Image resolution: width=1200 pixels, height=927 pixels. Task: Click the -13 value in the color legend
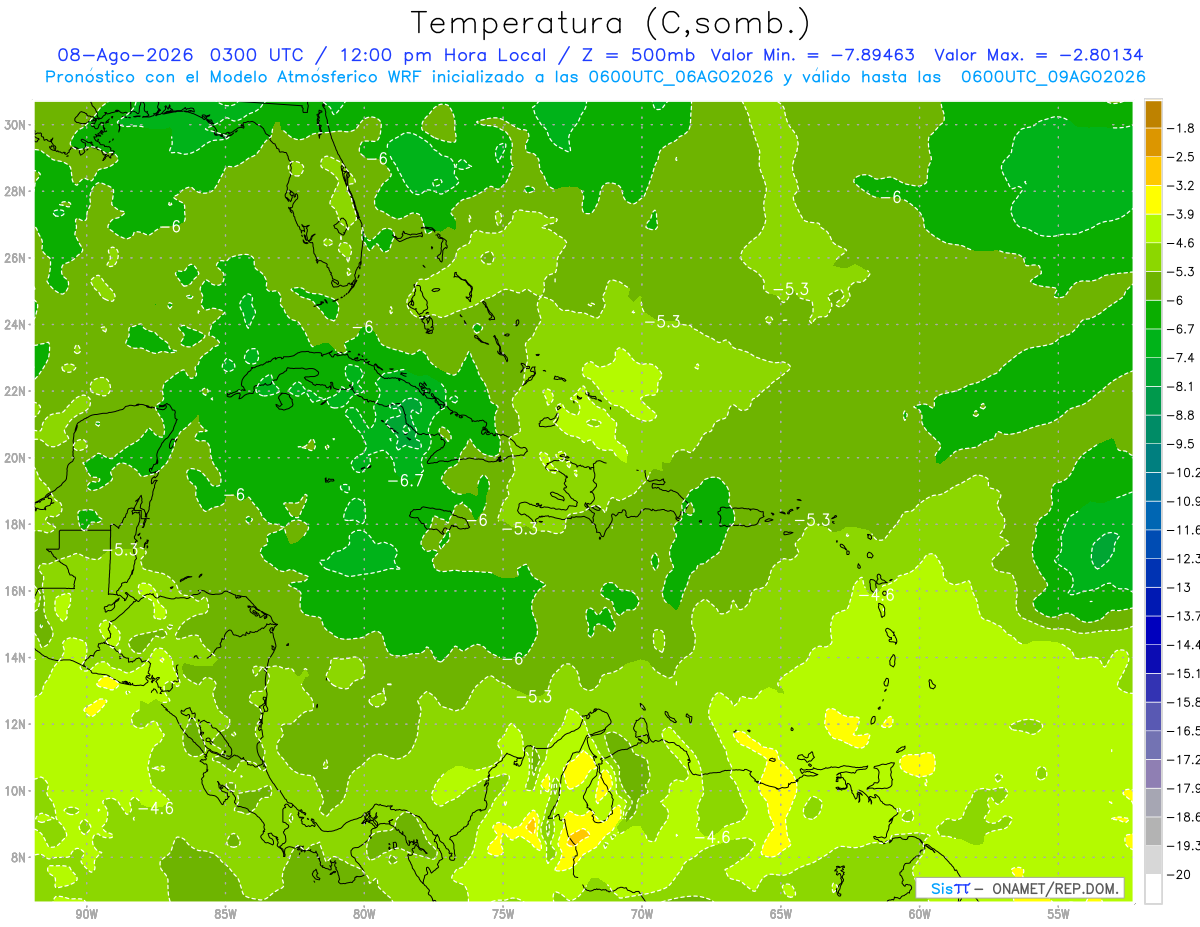pyautogui.click(x=1178, y=587)
